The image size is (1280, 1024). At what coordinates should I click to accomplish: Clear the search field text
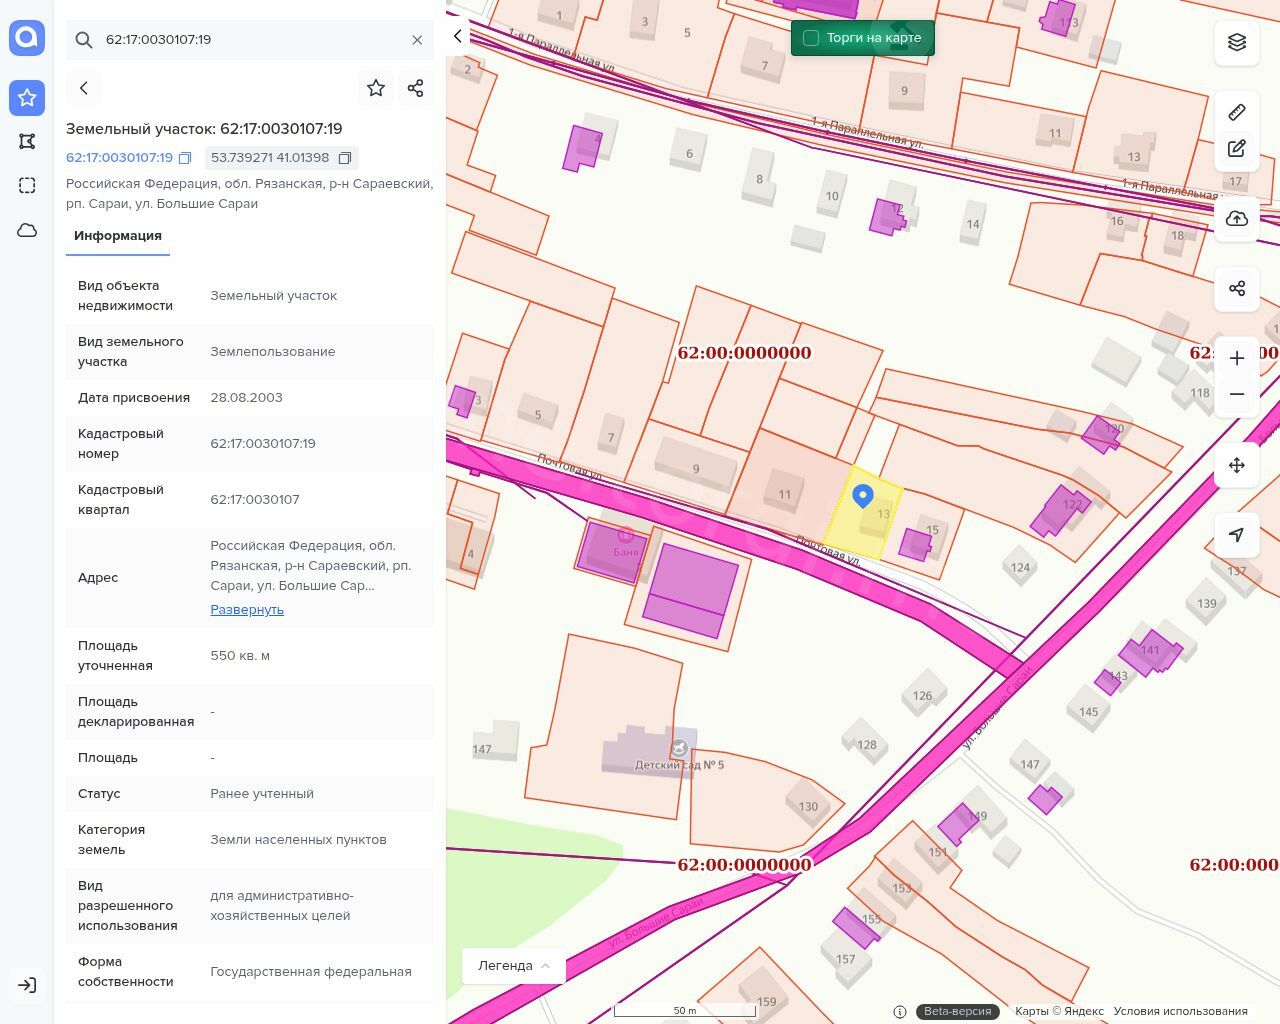click(417, 40)
